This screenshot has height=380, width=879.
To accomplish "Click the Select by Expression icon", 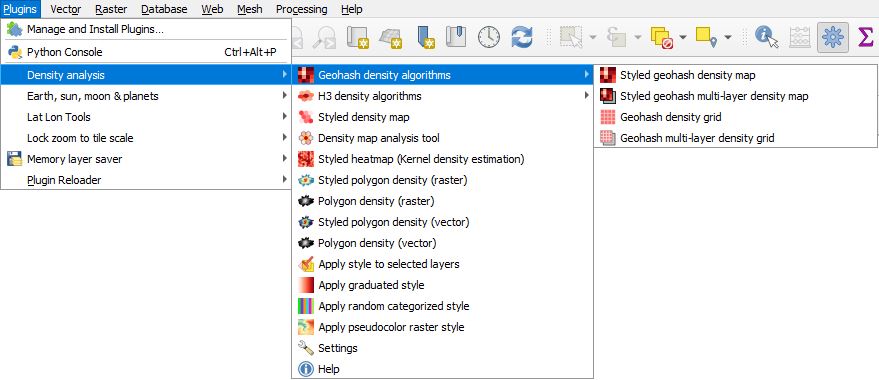I will coord(617,38).
